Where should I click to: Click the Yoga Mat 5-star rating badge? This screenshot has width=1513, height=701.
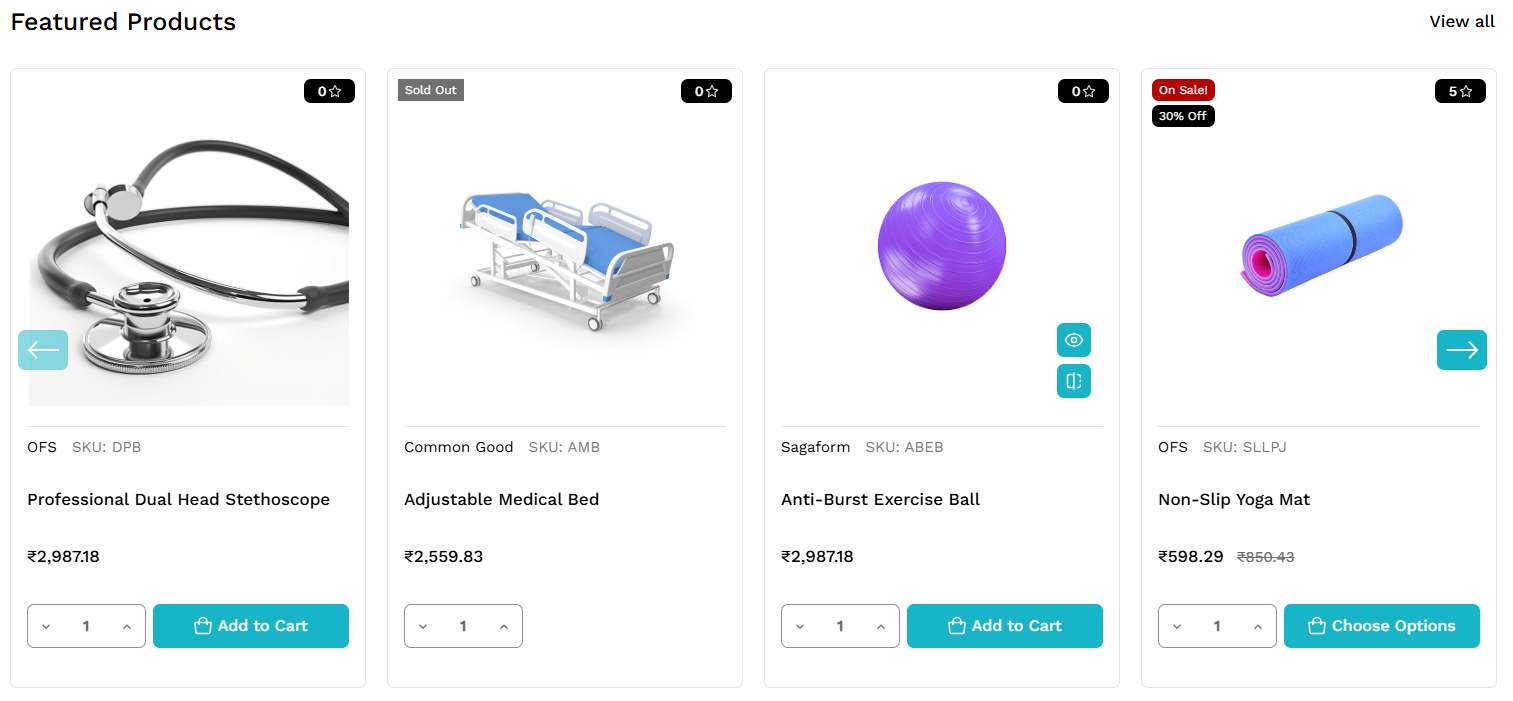(1460, 91)
